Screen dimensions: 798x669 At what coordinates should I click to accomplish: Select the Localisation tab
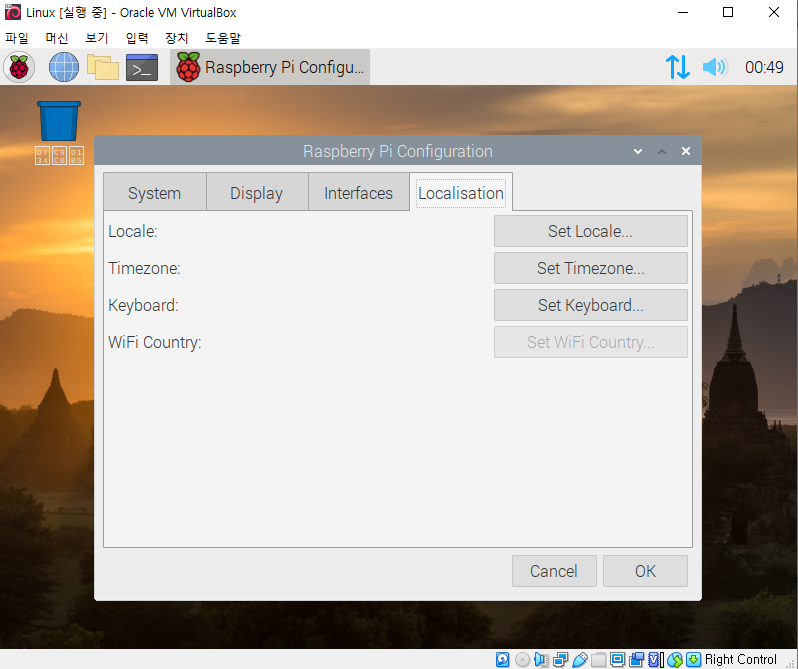[461, 193]
